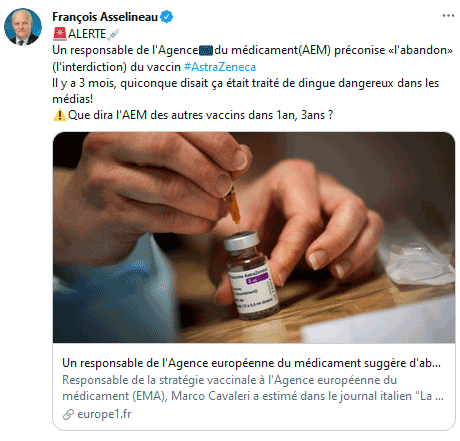The width and height of the screenshot is (460, 441).
Task: Click the chain link icon beside europe1.fr
Action: [68, 414]
